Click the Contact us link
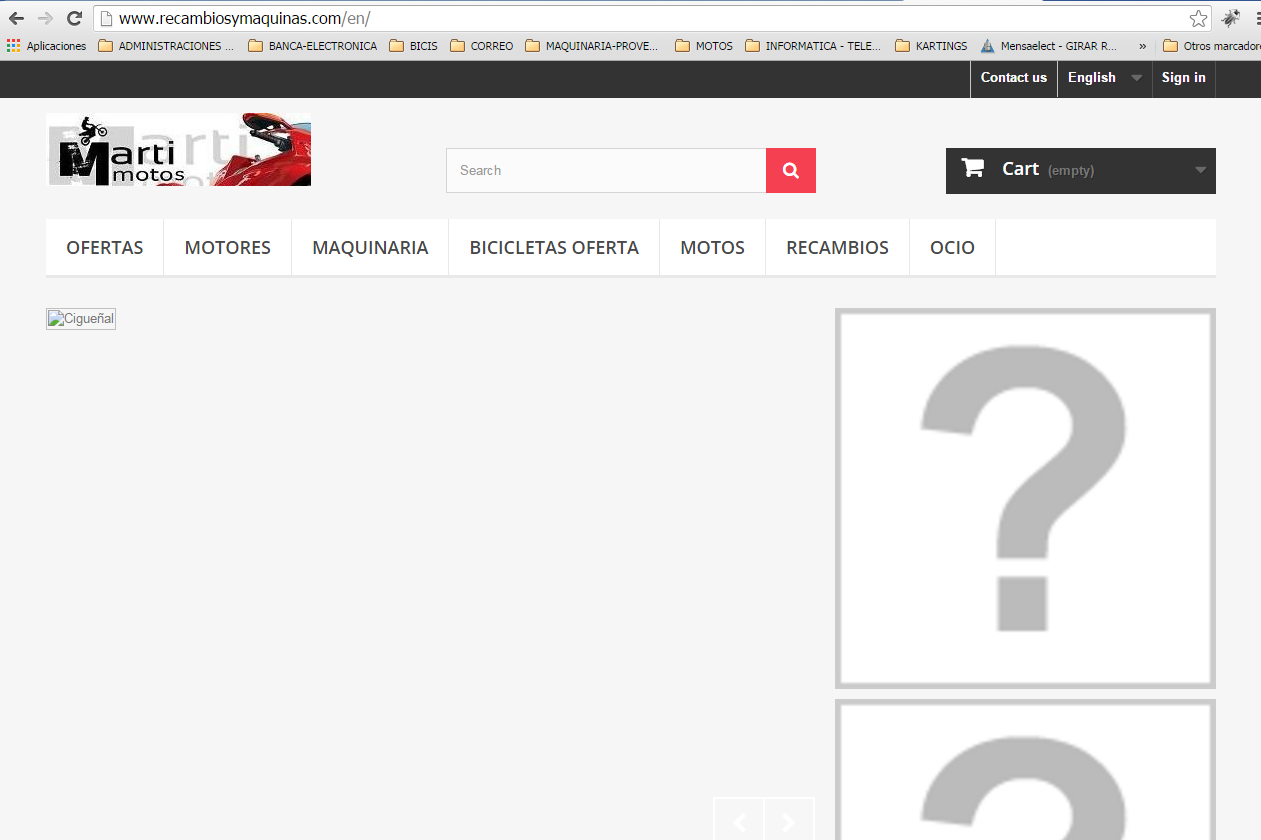 click(x=1014, y=78)
